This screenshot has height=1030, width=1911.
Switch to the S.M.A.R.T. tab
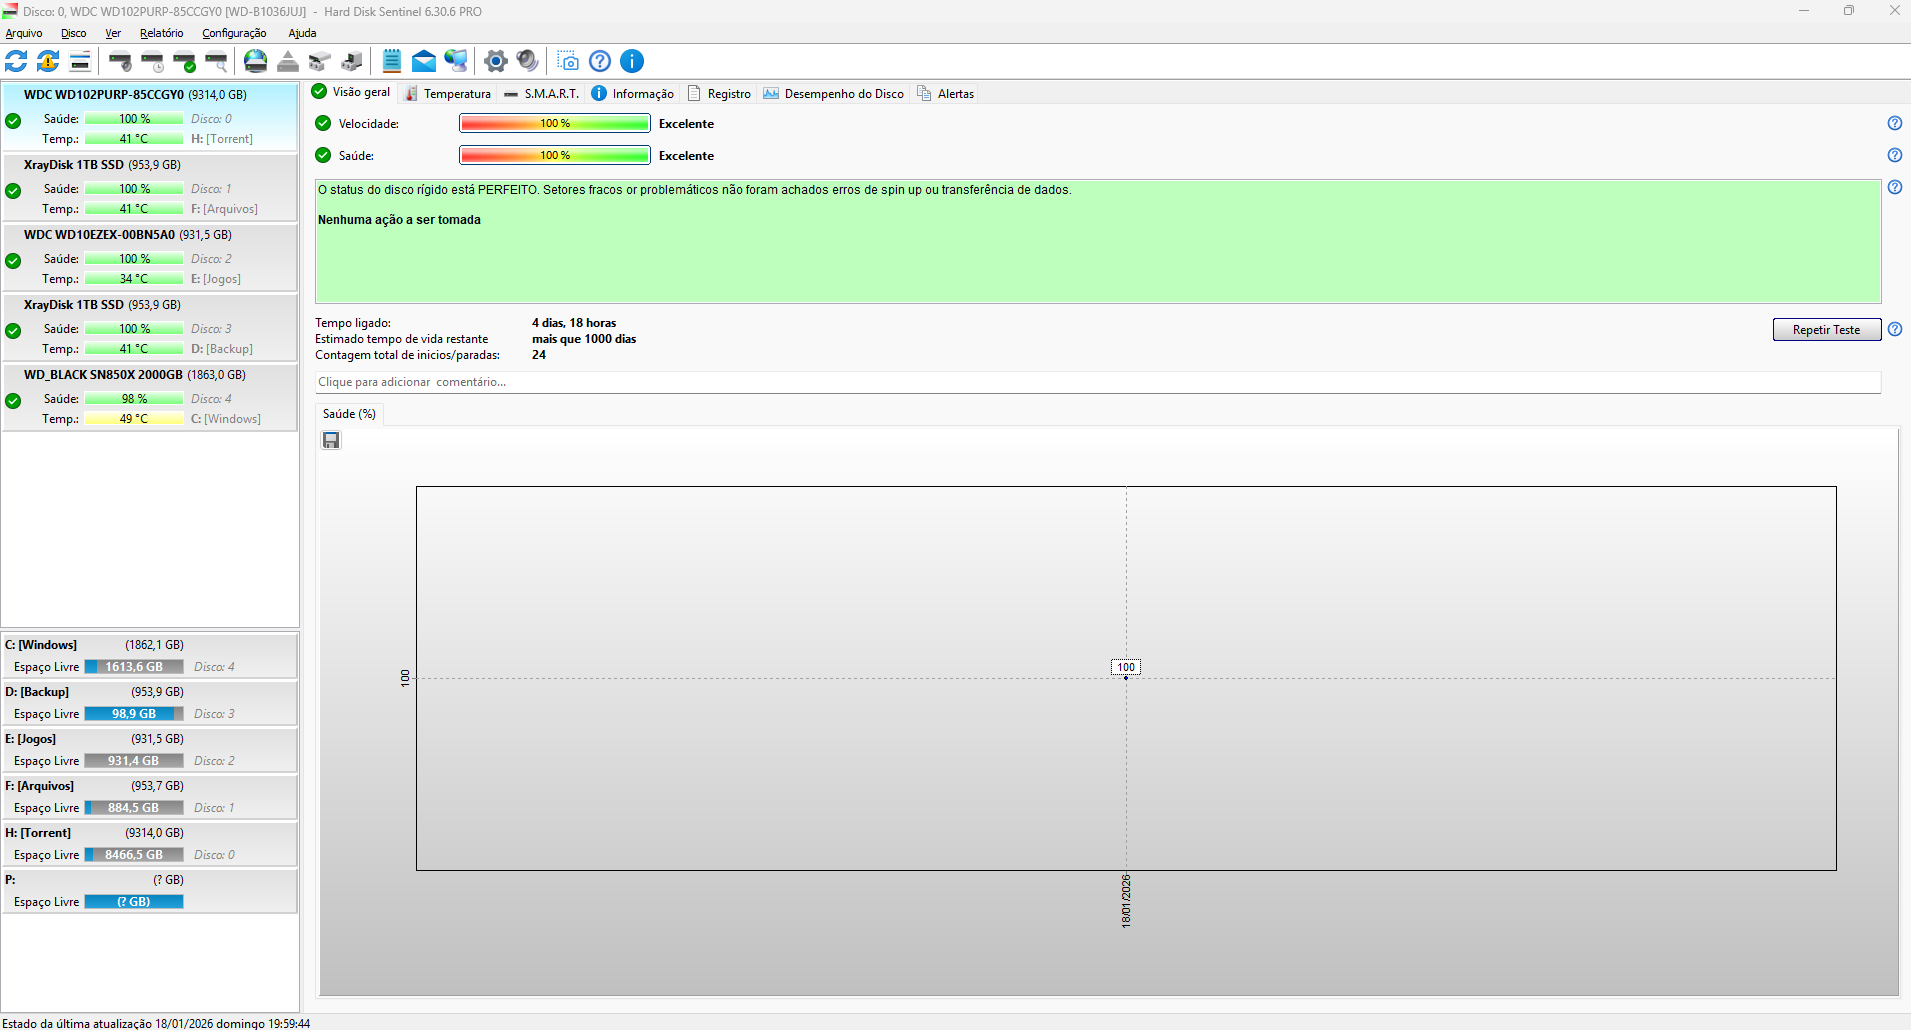tap(541, 93)
